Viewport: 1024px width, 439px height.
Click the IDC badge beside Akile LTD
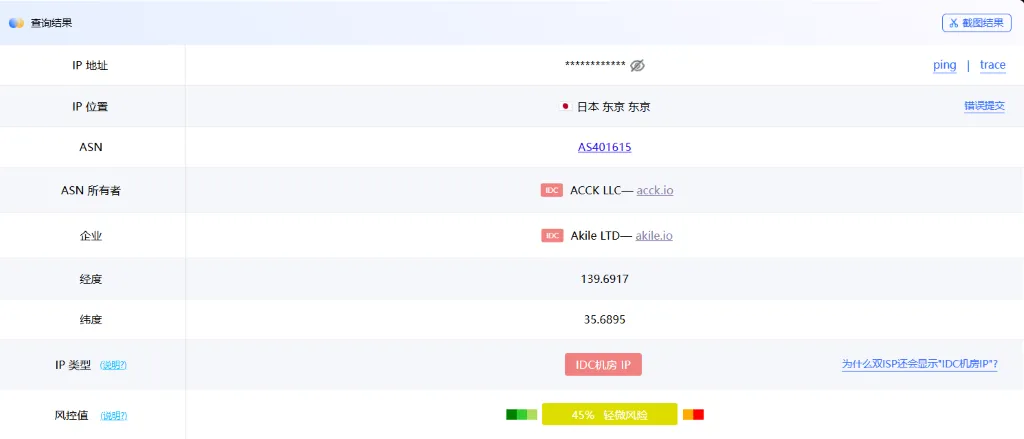552,236
